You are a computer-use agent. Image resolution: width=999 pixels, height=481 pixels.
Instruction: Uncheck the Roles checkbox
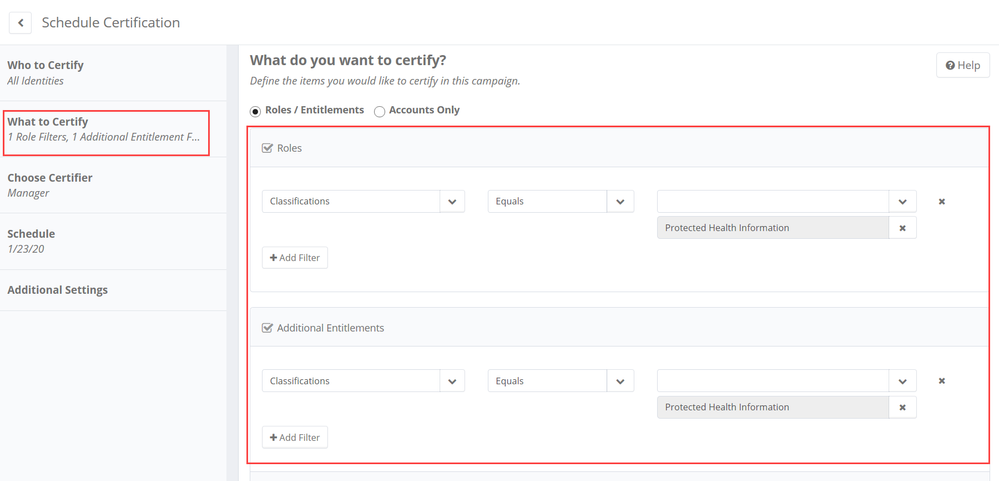[x=268, y=148]
